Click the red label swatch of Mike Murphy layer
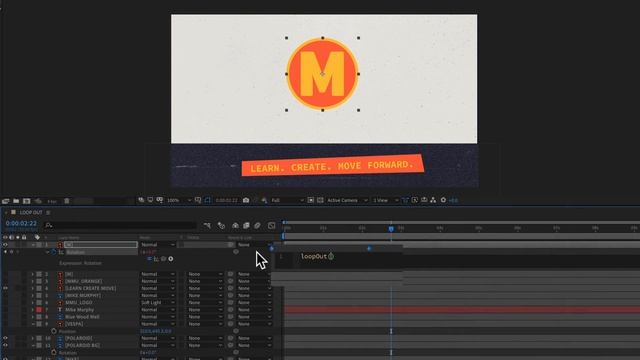This screenshot has width=640, height=360. [x=39, y=310]
